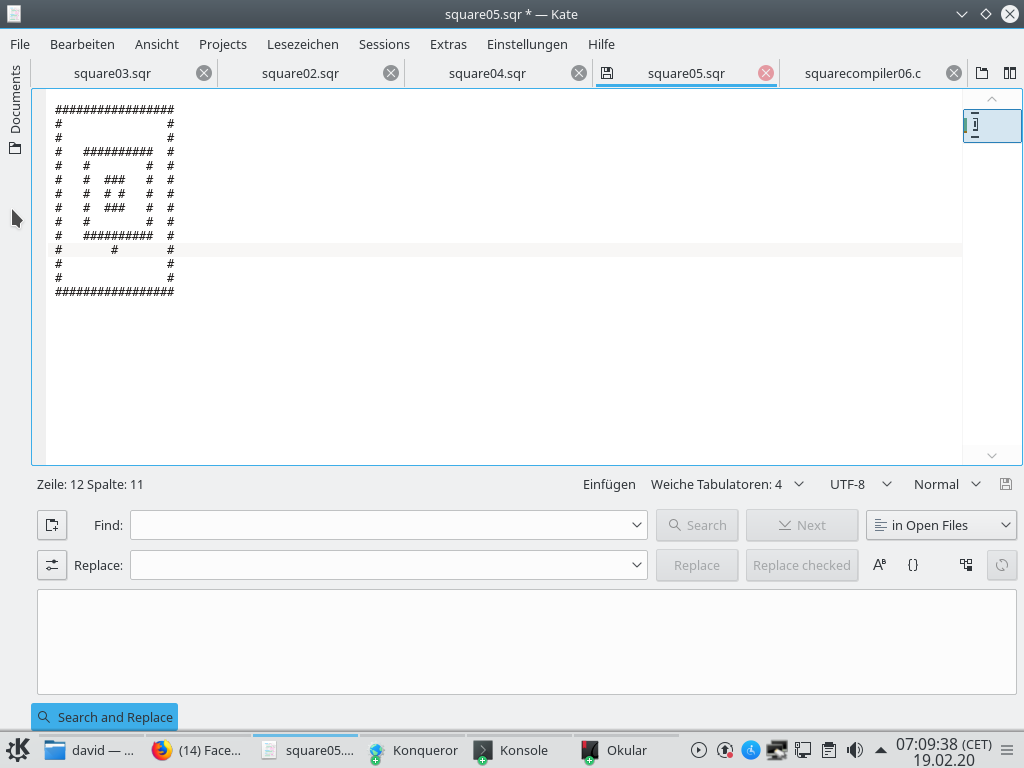Open the Weiche Tabulatoren: 4 dropdown
Screen dimensions: 1024x768
coord(727,484)
